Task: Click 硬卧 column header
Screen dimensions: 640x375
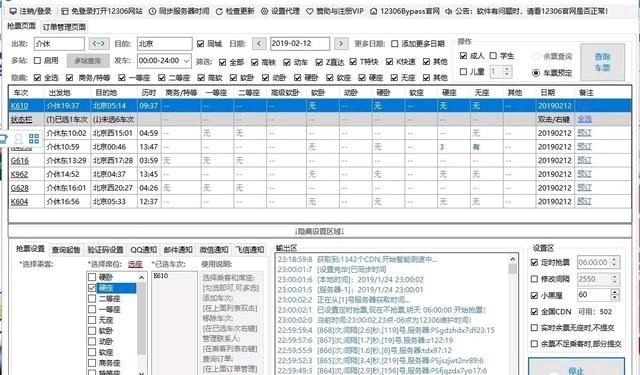Action: [x=384, y=93]
